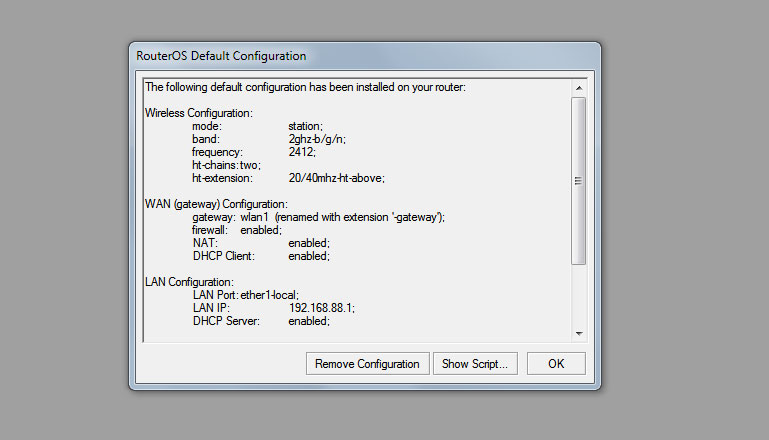
Task: Click the gateway wlan1 text line
Action: [318, 217]
